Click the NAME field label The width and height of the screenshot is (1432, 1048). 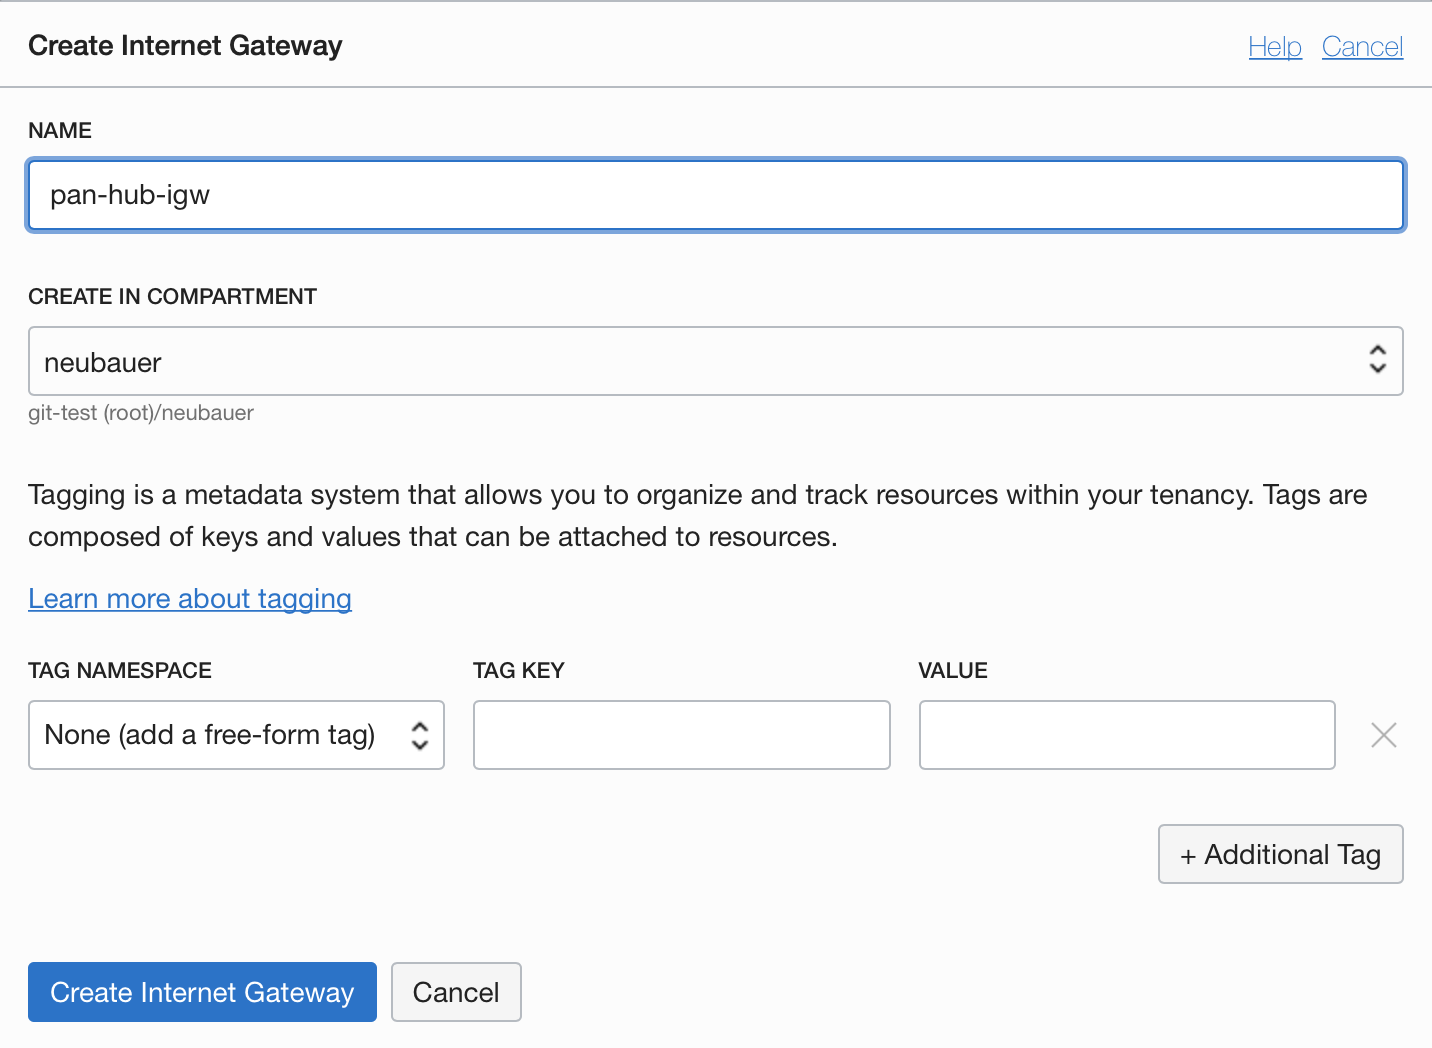[60, 131]
